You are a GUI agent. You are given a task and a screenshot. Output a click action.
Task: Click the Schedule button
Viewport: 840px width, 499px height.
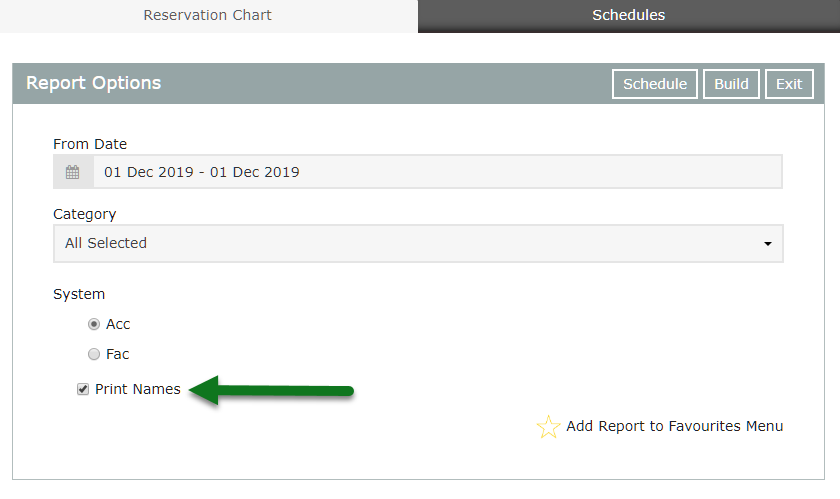click(655, 84)
